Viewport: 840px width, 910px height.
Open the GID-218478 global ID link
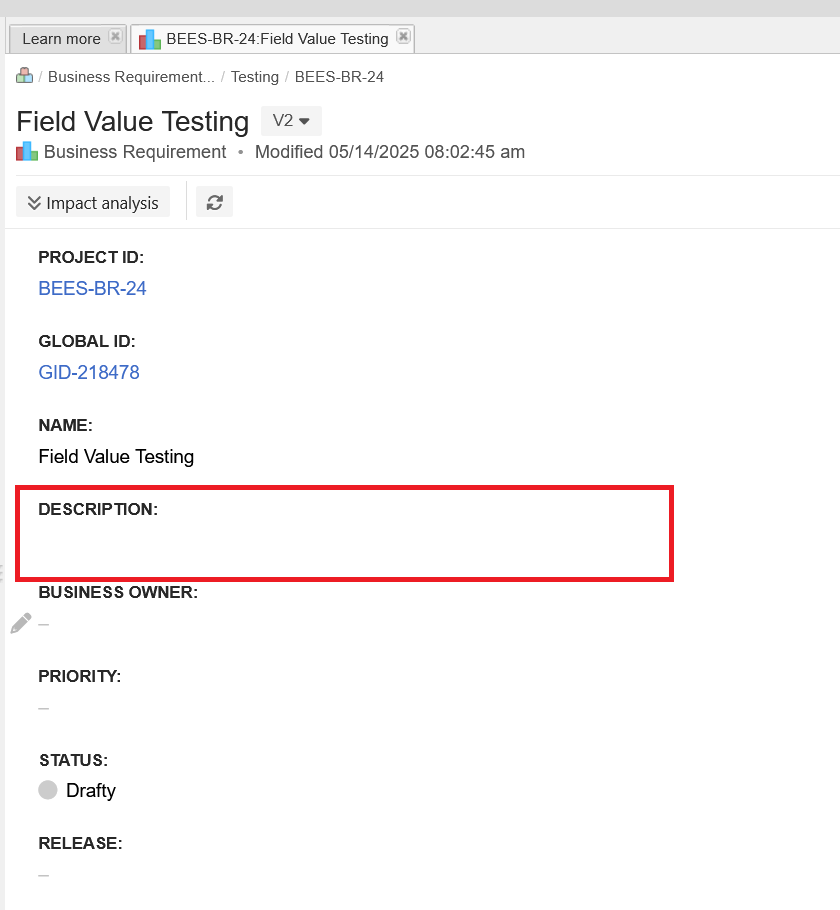pos(89,372)
